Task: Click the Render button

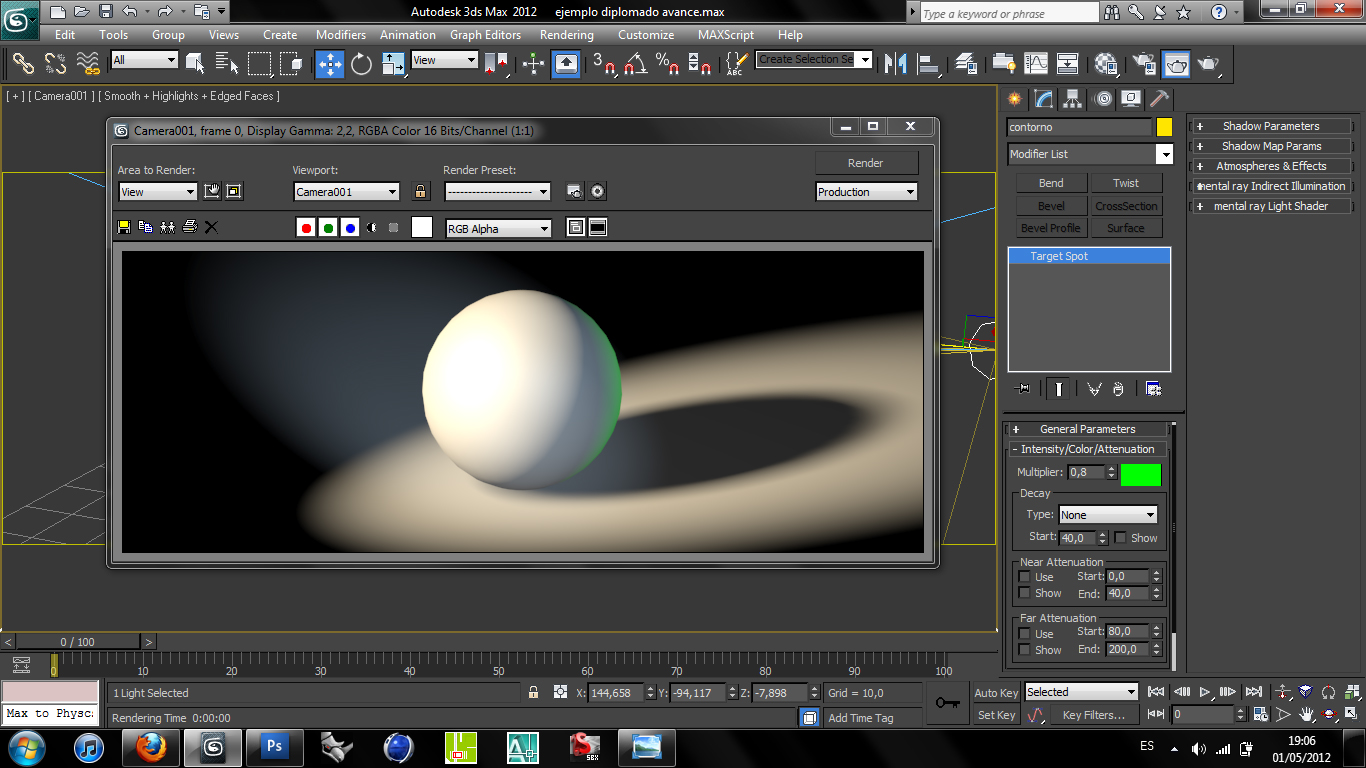Action: (865, 163)
